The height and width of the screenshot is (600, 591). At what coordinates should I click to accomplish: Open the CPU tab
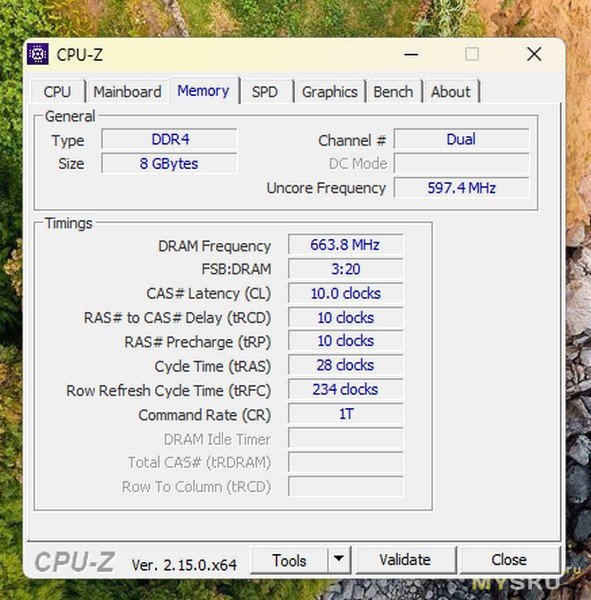[57, 92]
